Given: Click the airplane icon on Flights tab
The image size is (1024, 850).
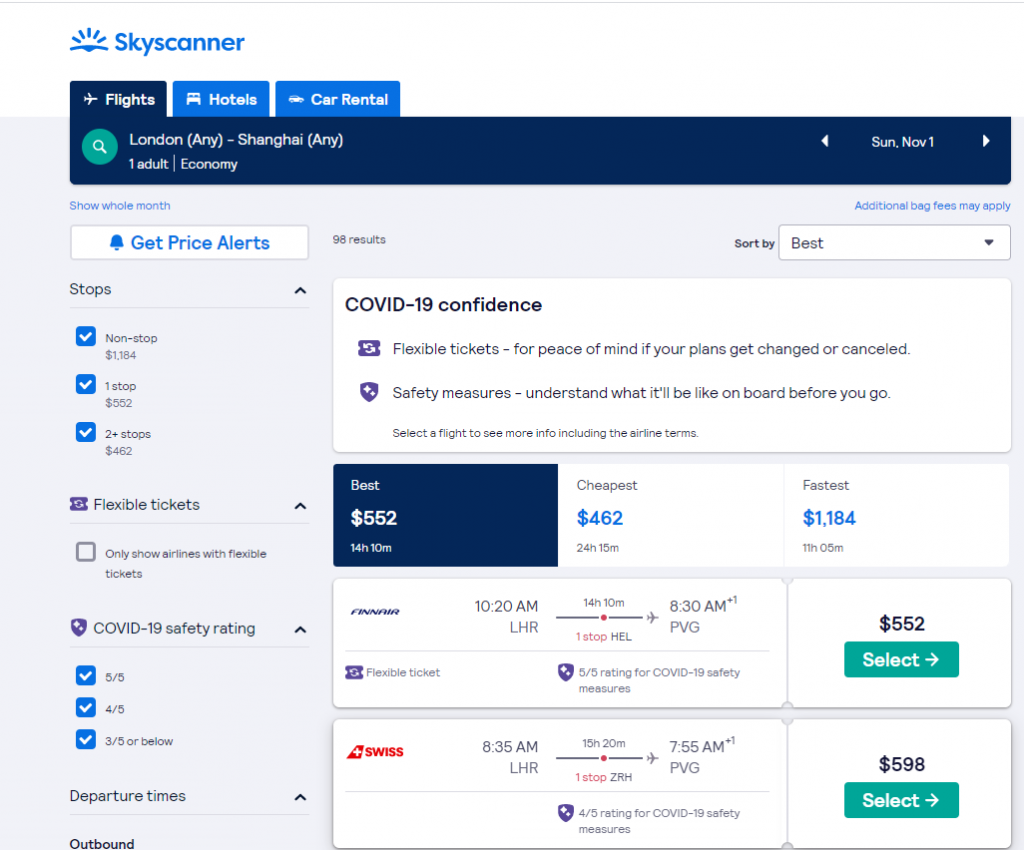Looking at the screenshot, I should [91, 99].
